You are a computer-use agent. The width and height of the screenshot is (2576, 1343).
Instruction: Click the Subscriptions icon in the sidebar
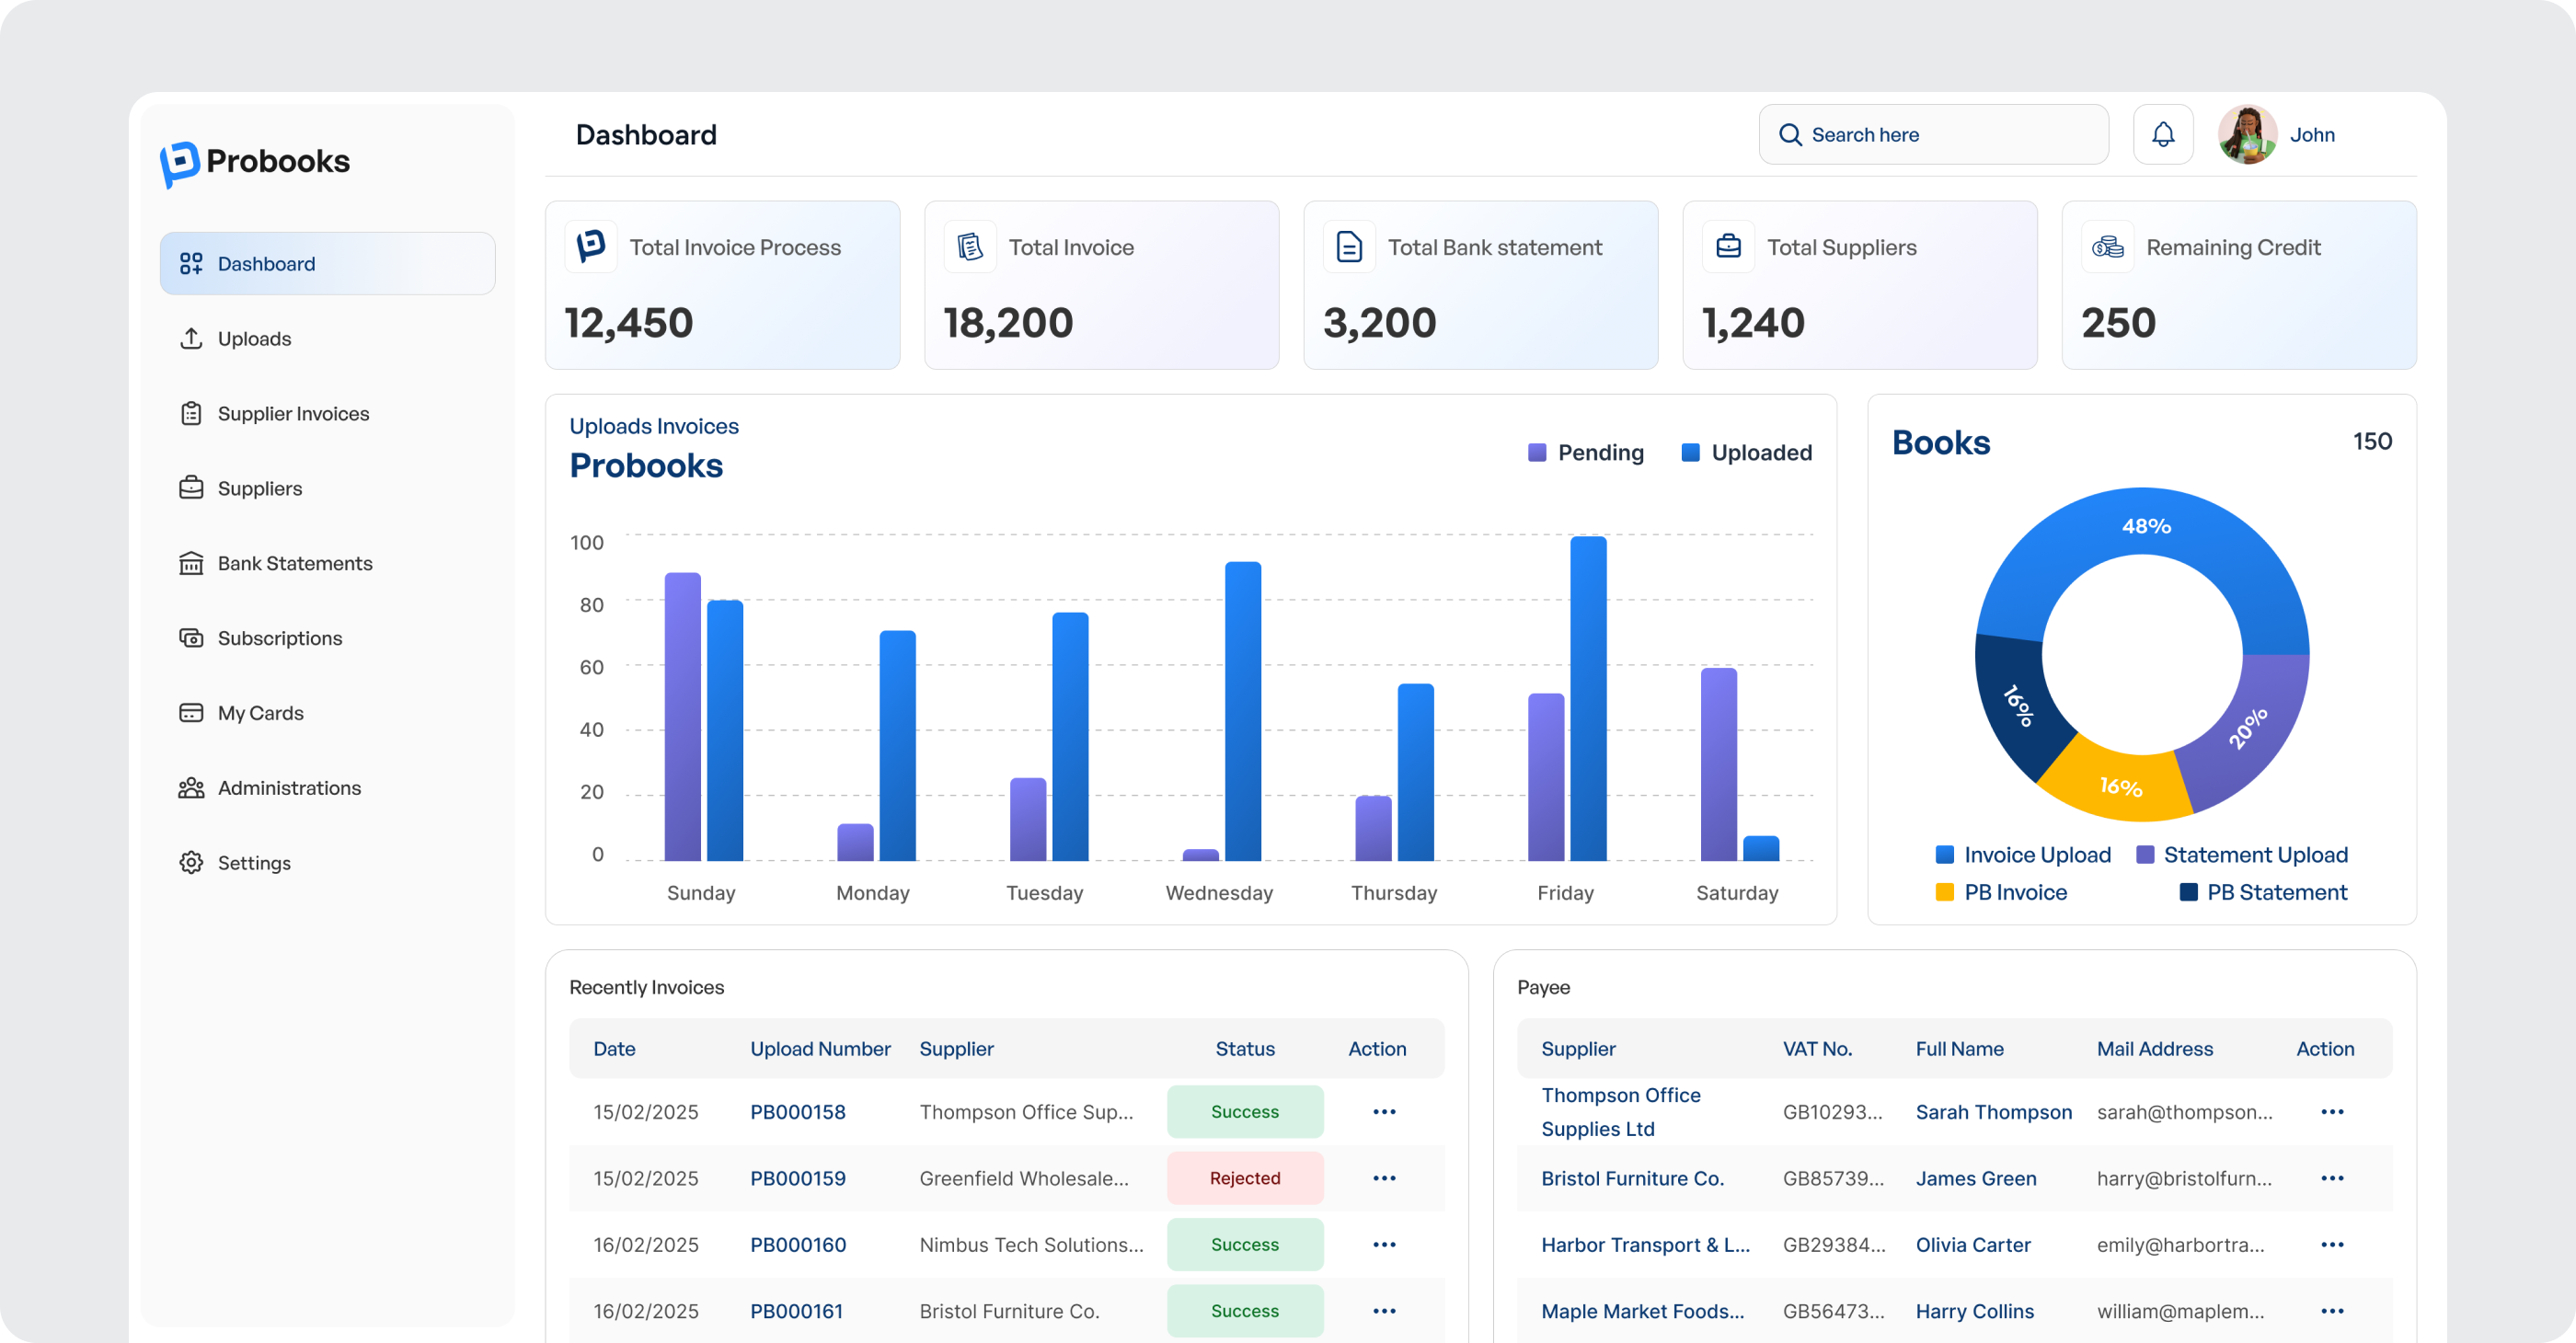(192, 637)
